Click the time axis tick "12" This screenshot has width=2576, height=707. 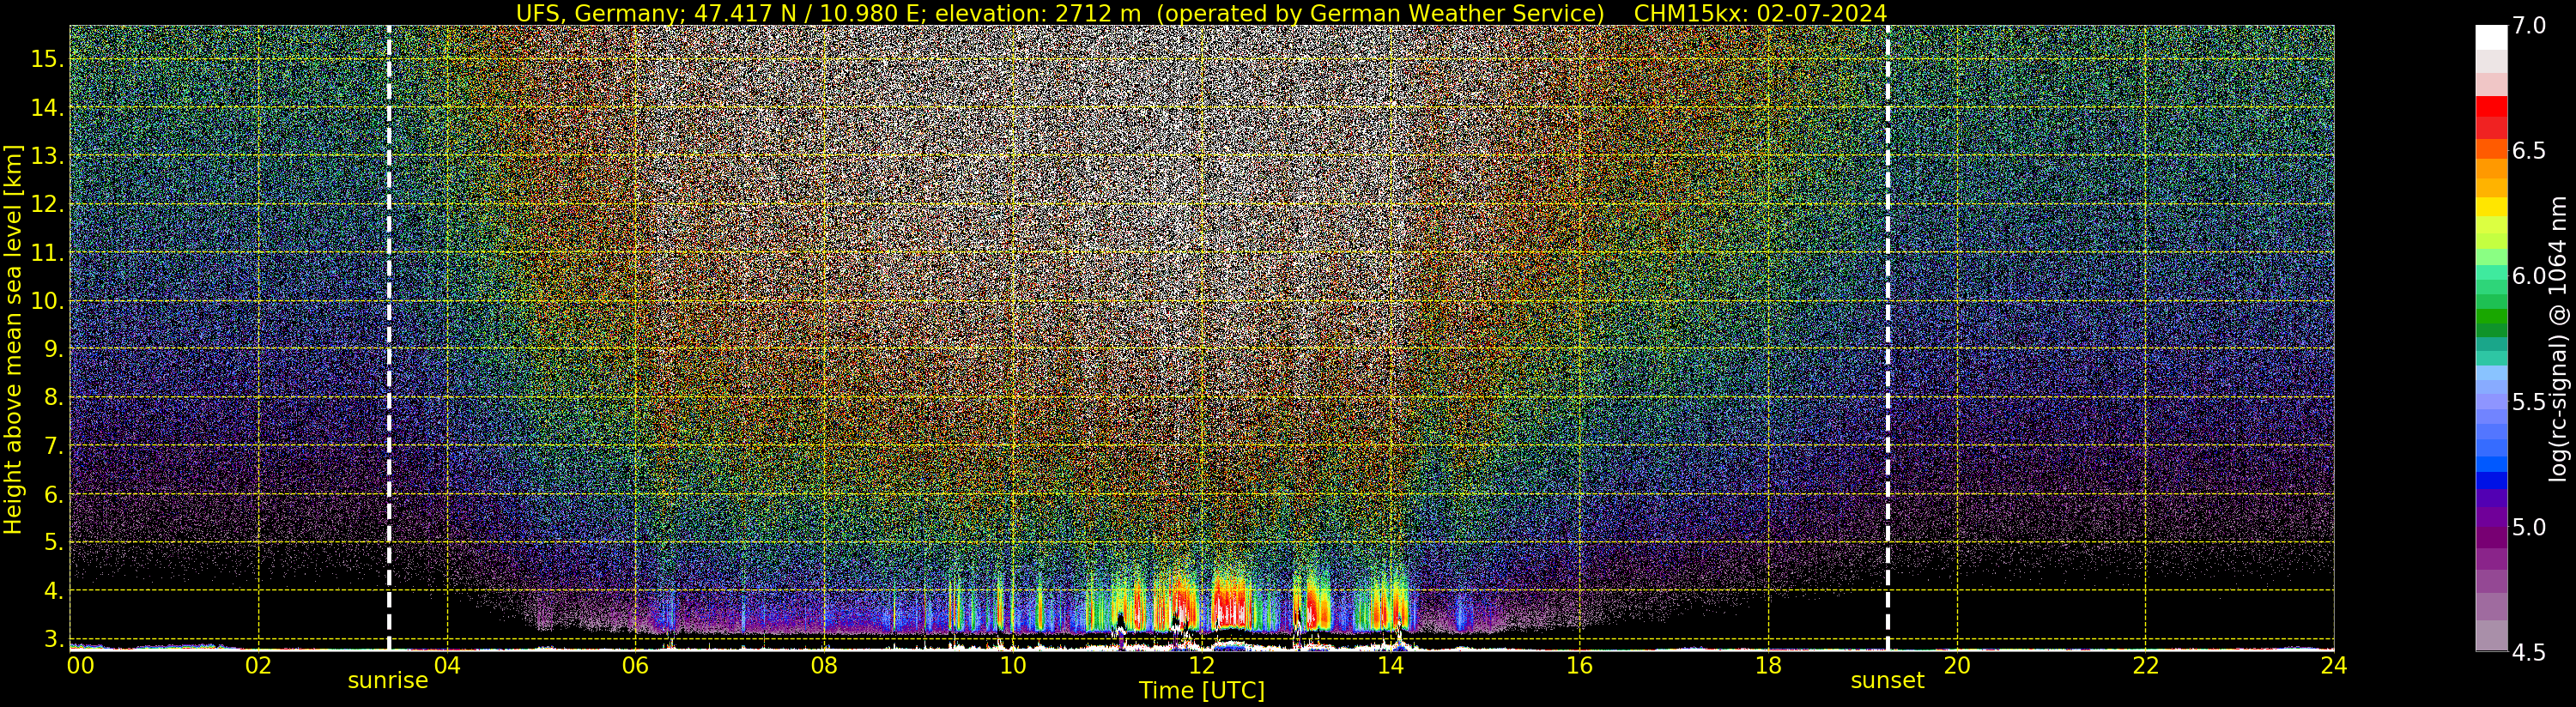1201,666
